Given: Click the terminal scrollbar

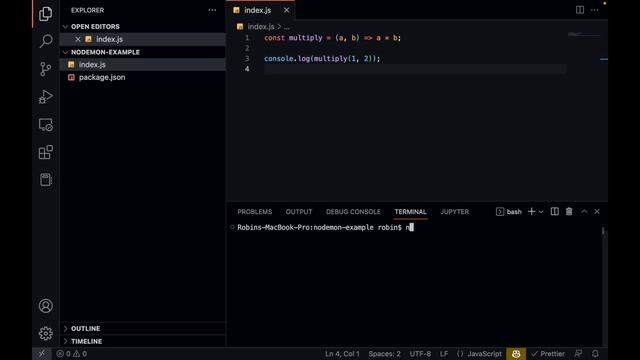Looking at the screenshot, I should (603, 231).
